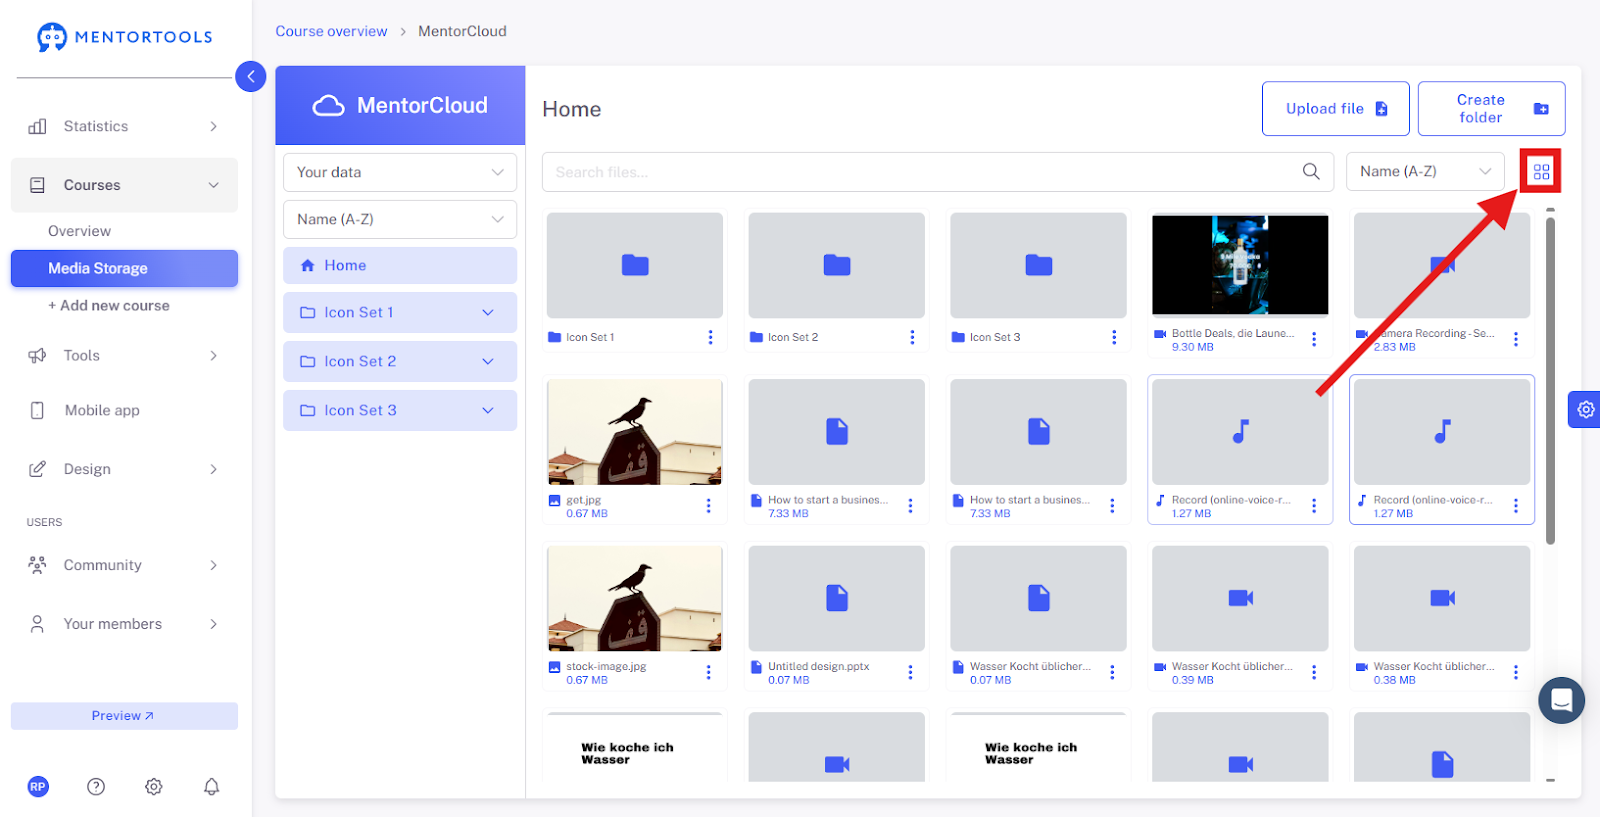Click MentorCloud breadcrumb
Image resolution: width=1600 pixels, height=817 pixels.
[462, 31]
